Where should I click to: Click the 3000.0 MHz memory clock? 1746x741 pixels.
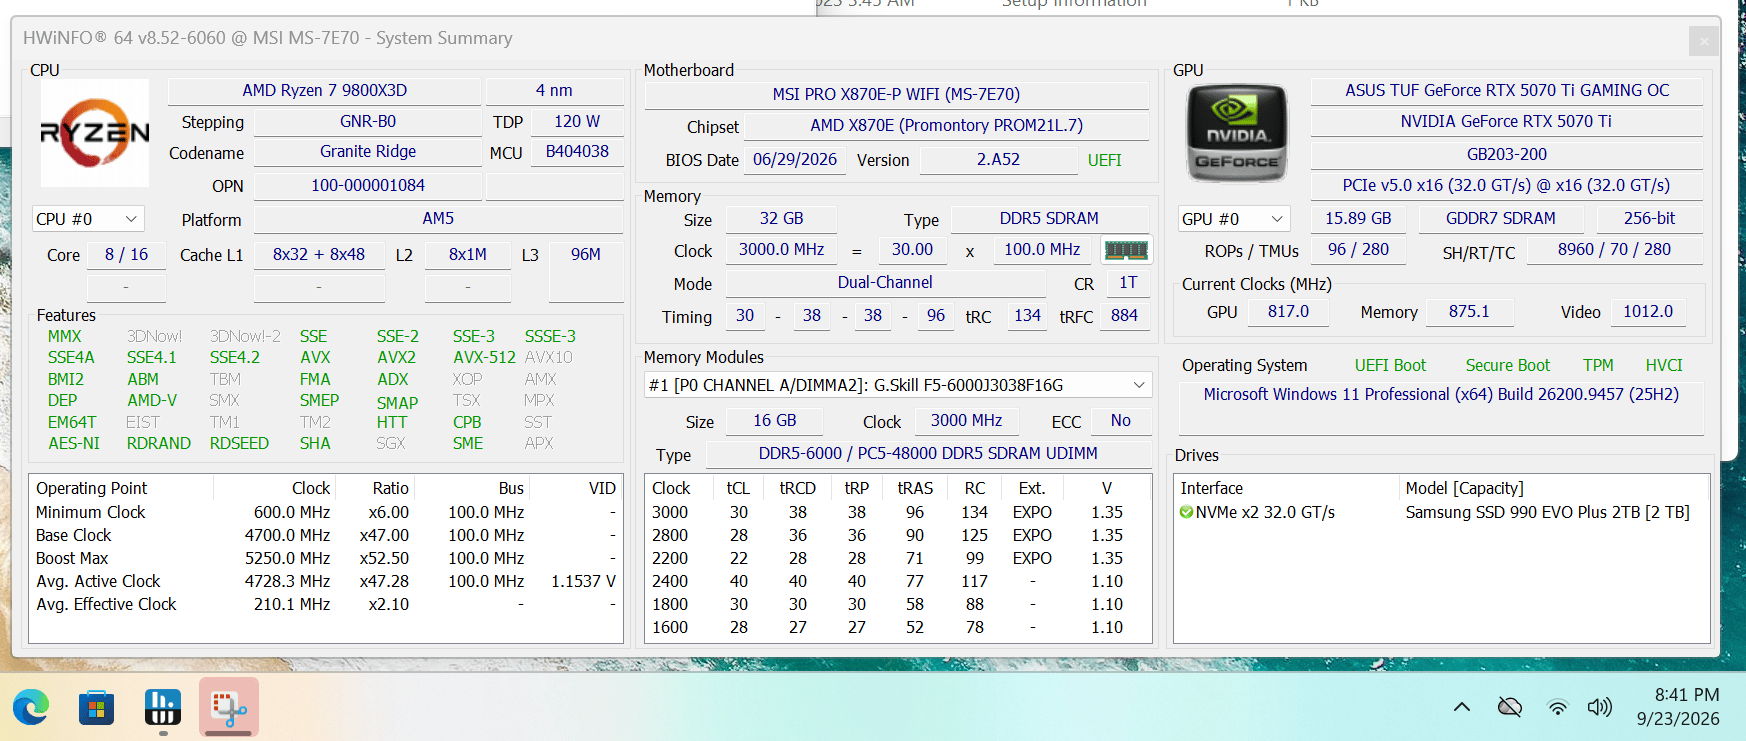pyautogui.click(x=781, y=249)
